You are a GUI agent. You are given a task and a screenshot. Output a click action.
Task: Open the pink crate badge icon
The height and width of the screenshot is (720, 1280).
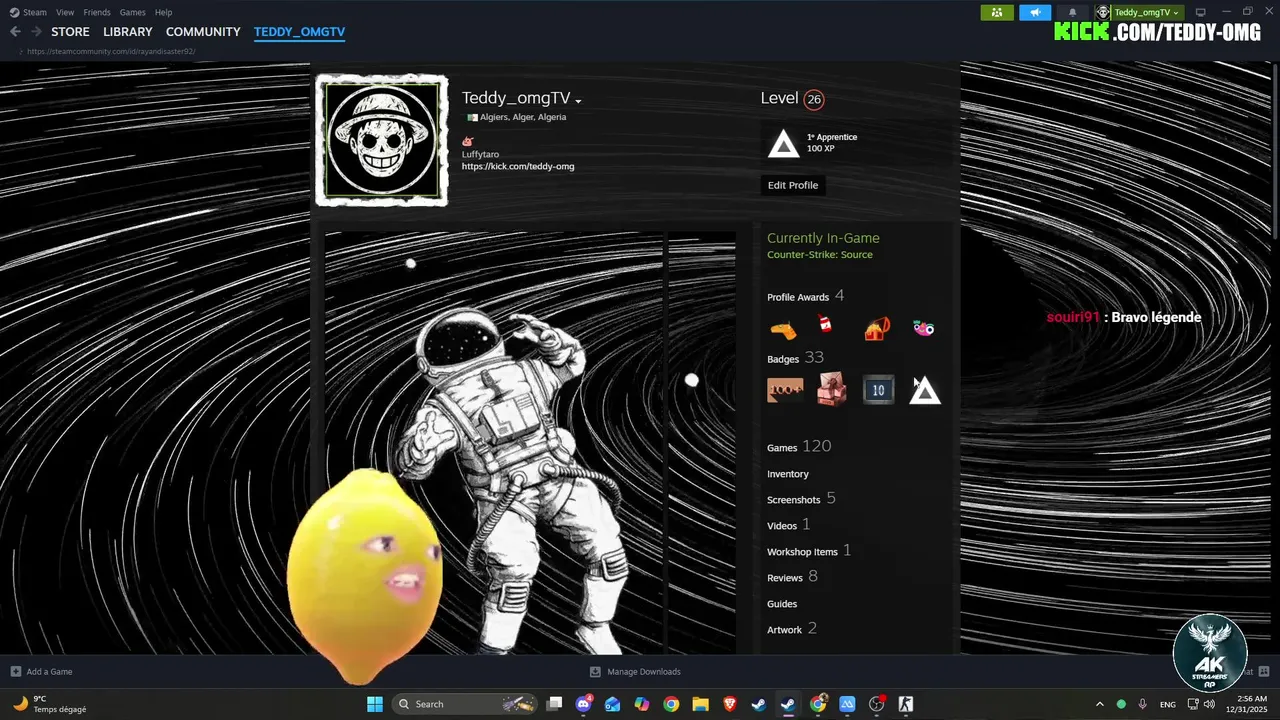(831, 390)
